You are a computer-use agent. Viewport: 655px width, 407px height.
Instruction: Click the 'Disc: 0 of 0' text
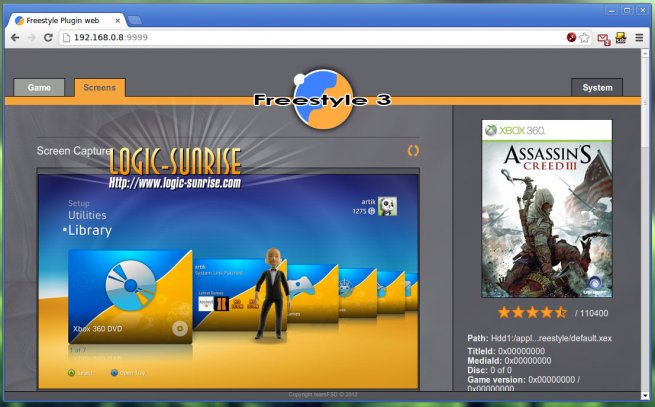(x=489, y=370)
